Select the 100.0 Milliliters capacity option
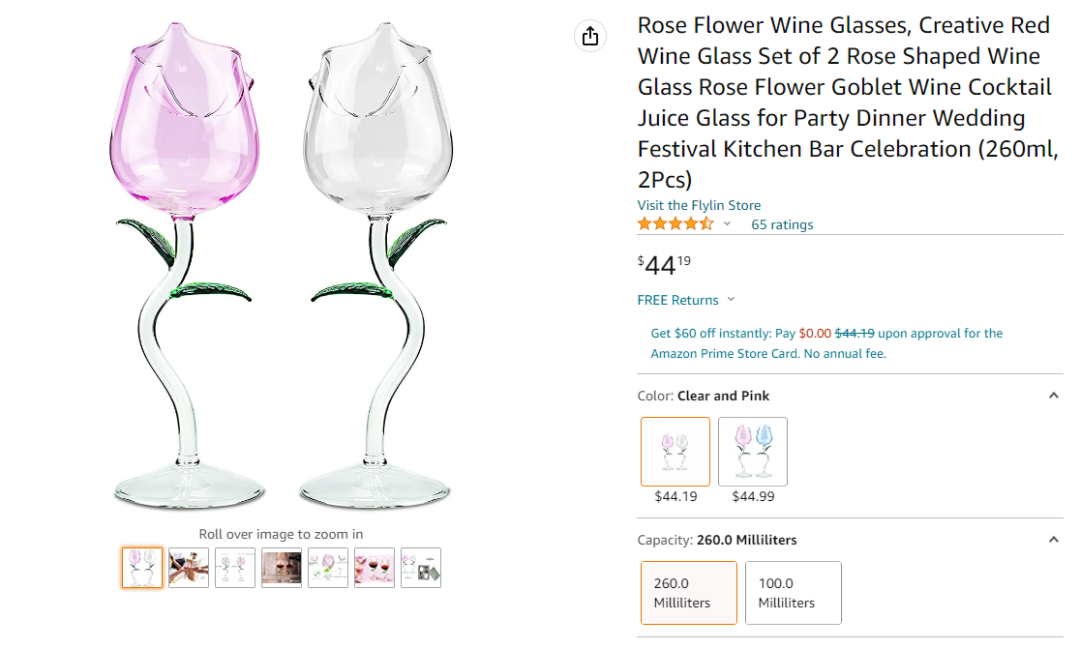 tap(793, 593)
